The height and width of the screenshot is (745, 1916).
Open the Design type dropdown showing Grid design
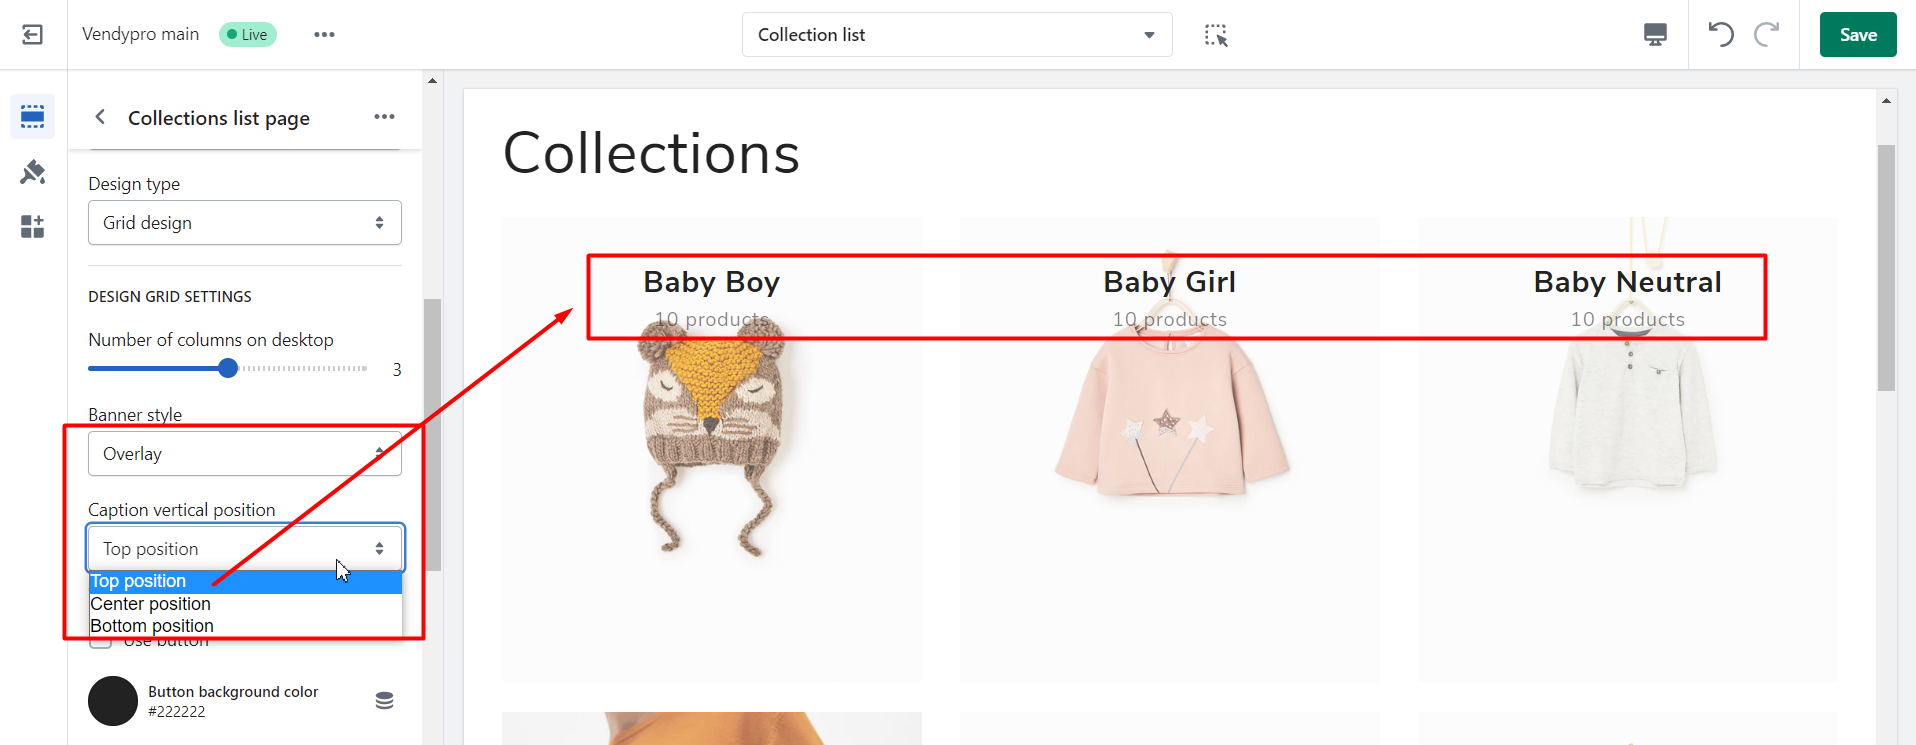tap(243, 222)
